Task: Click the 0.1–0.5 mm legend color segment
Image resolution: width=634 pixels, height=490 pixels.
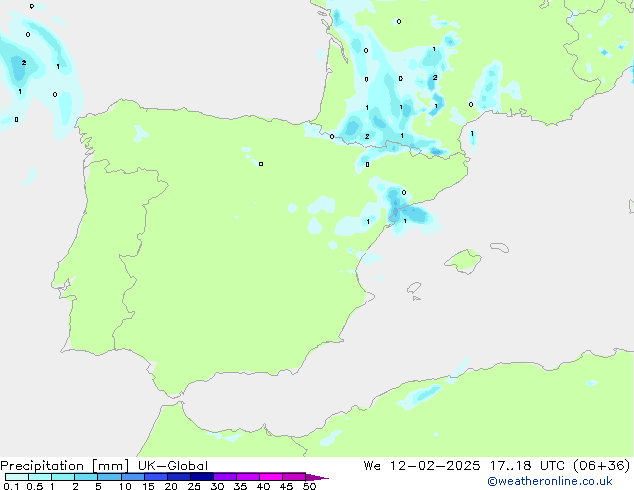Action: click(17, 477)
